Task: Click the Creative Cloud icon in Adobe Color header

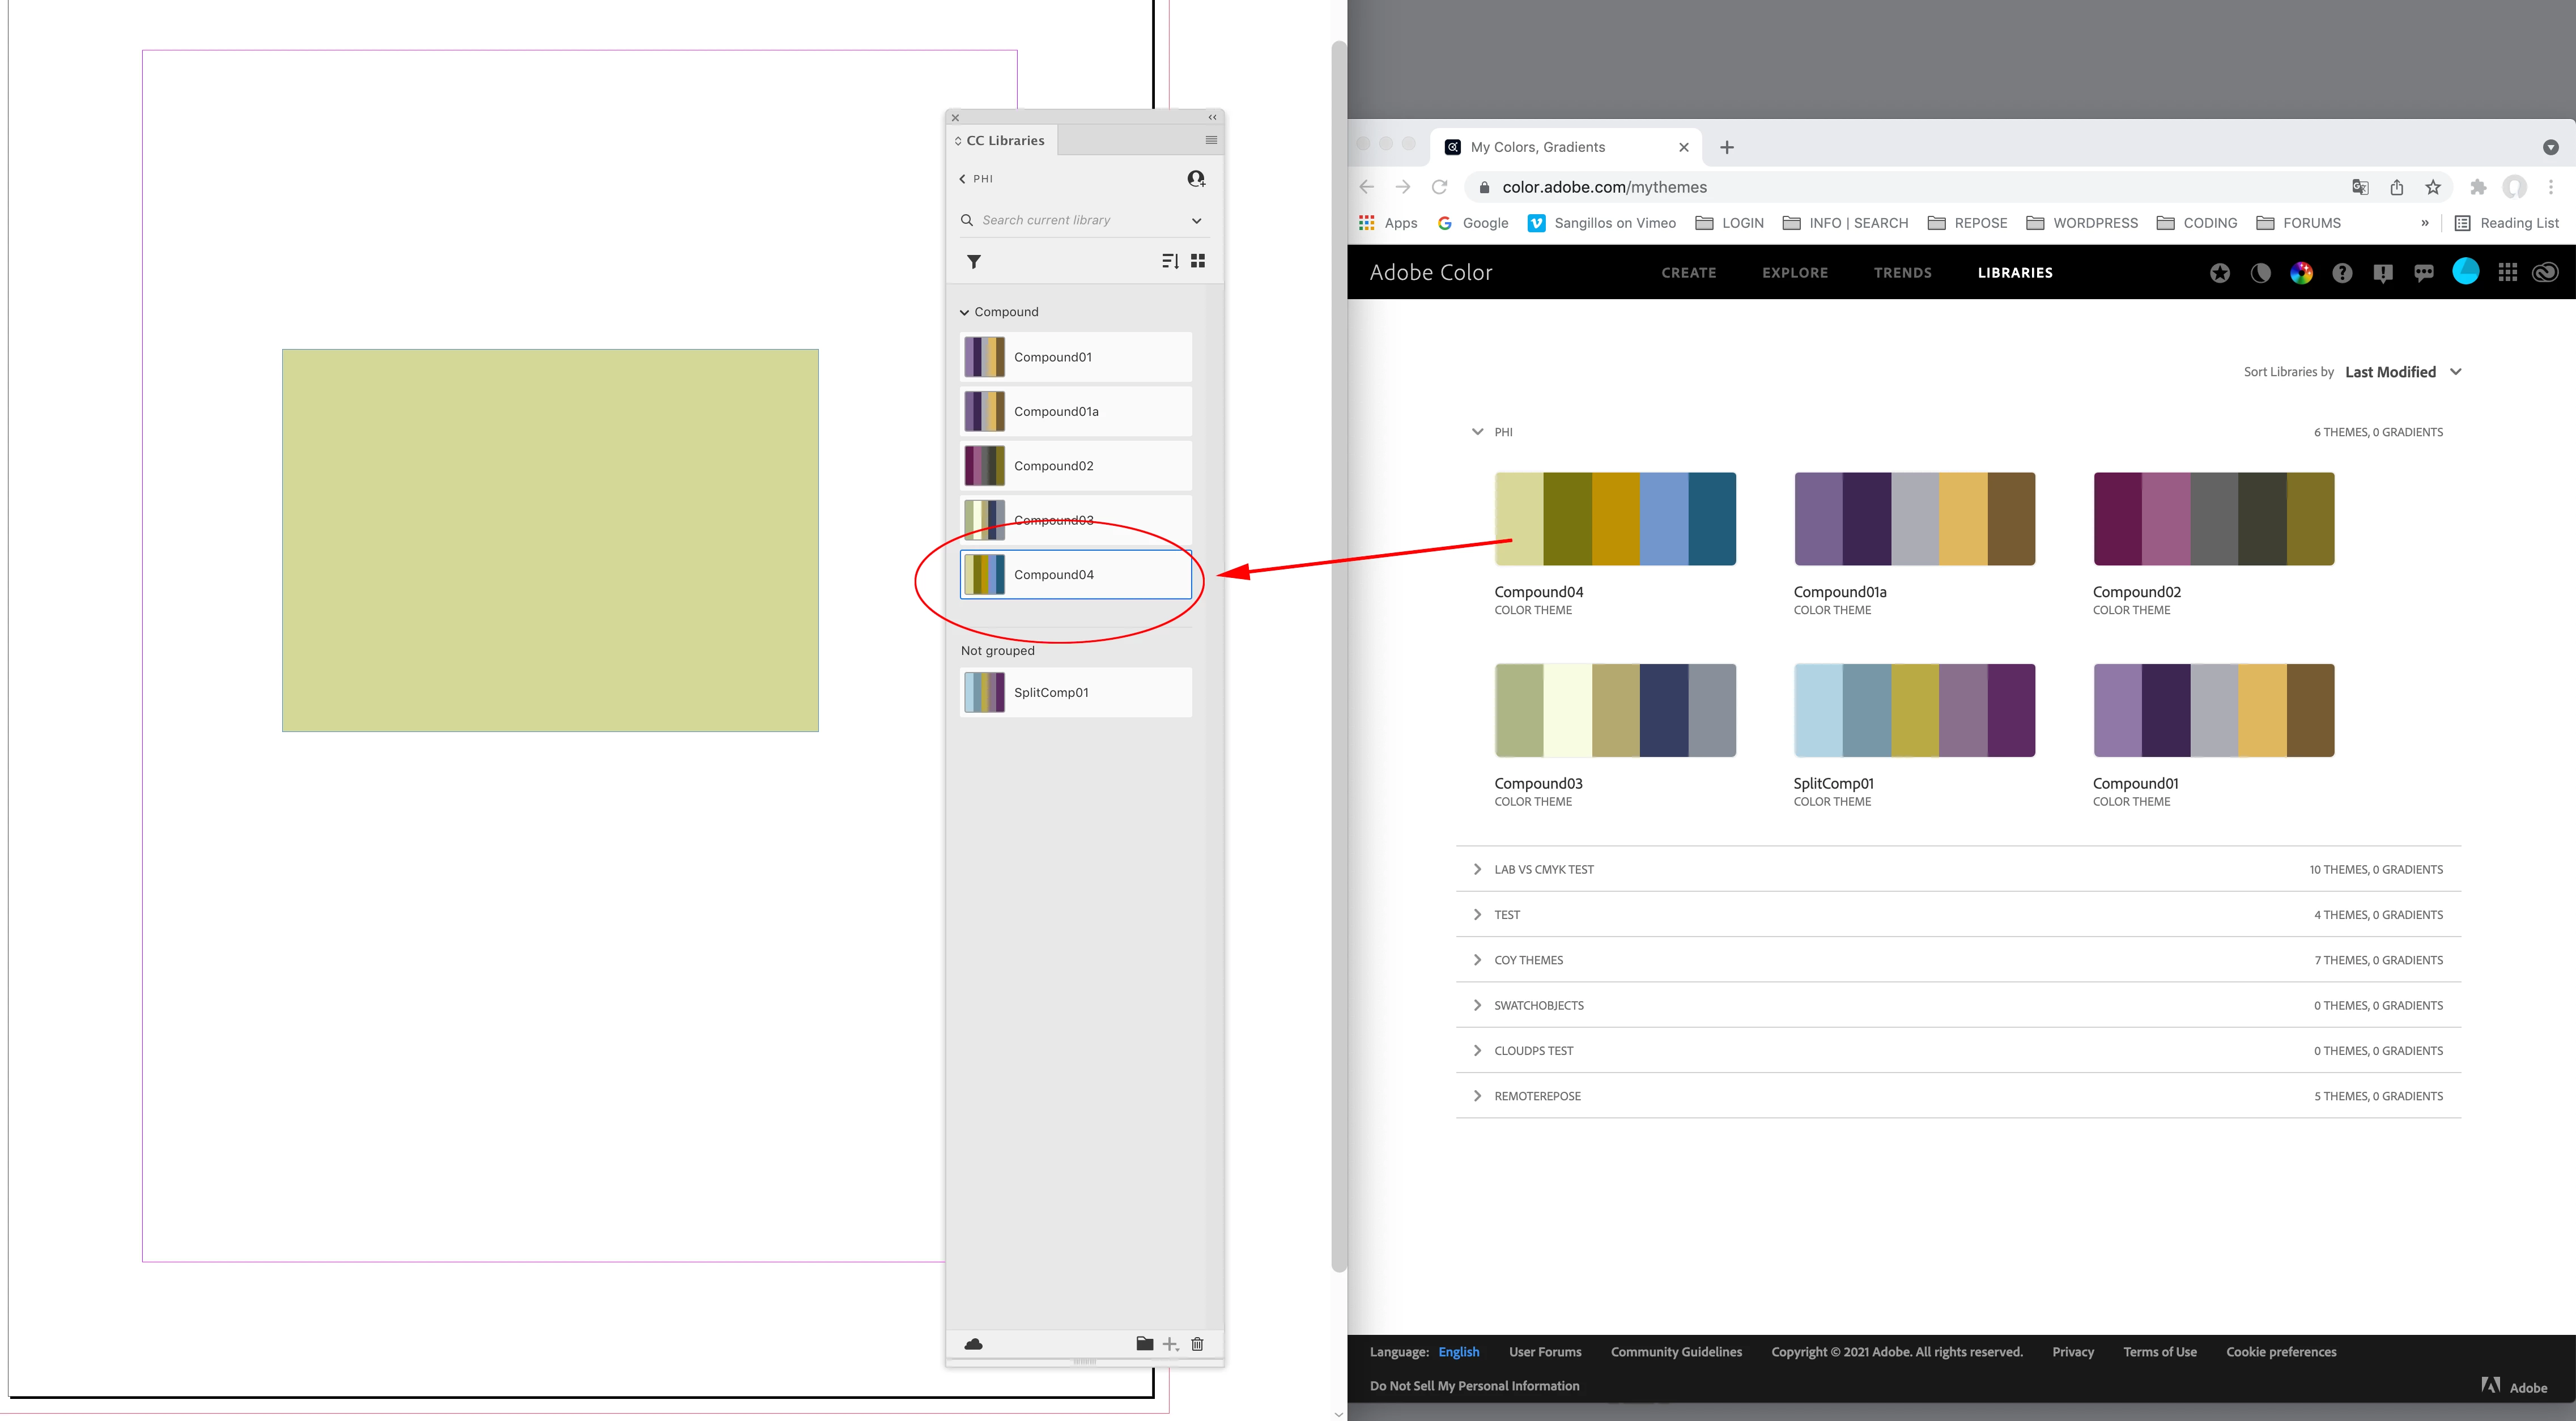Action: coord(2545,272)
